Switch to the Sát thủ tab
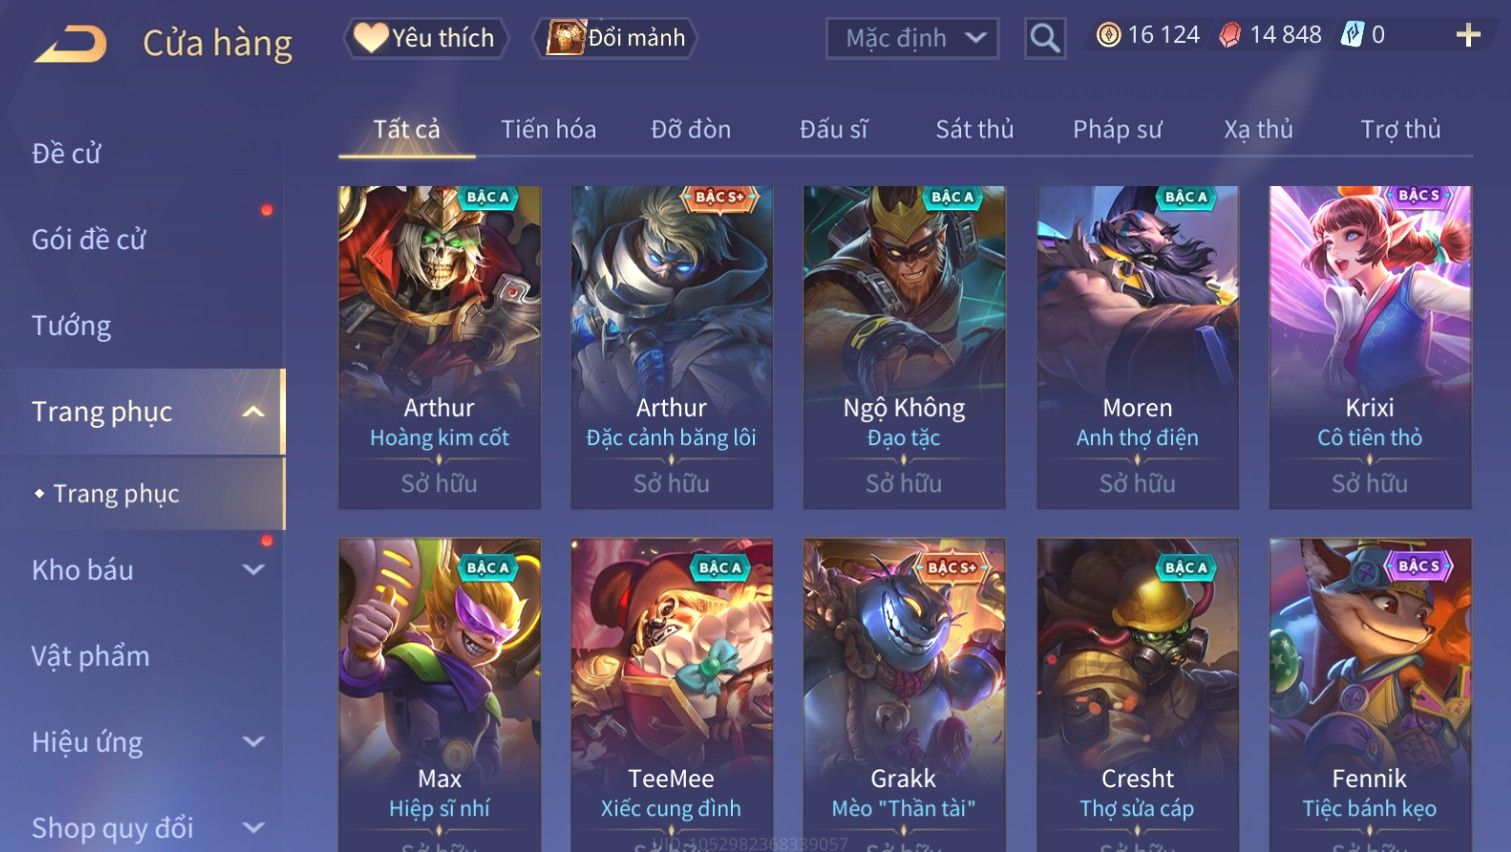 (975, 129)
